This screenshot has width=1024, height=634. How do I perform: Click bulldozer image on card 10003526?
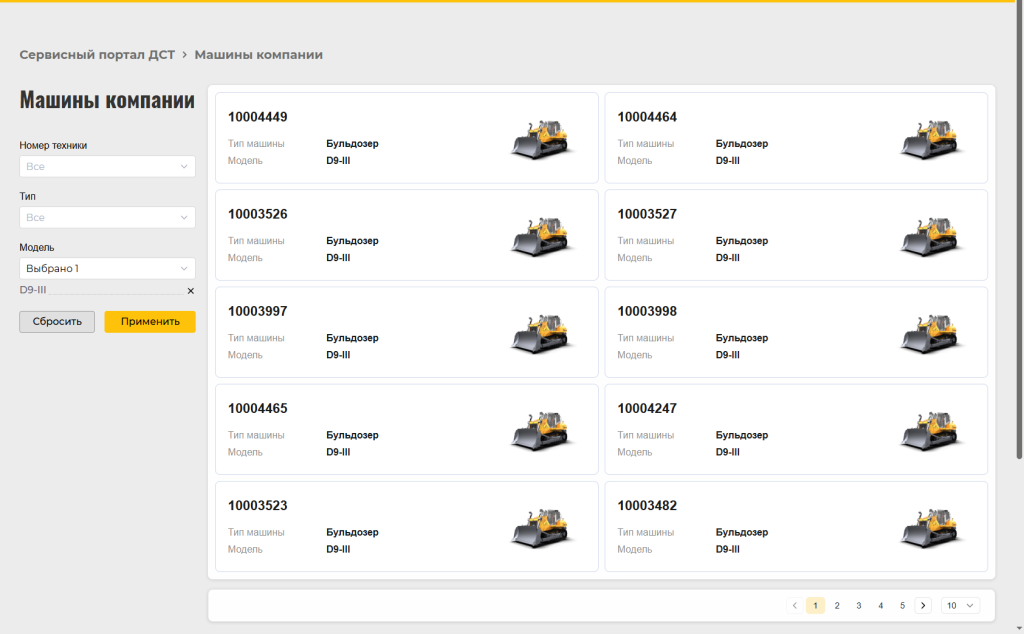pos(542,236)
